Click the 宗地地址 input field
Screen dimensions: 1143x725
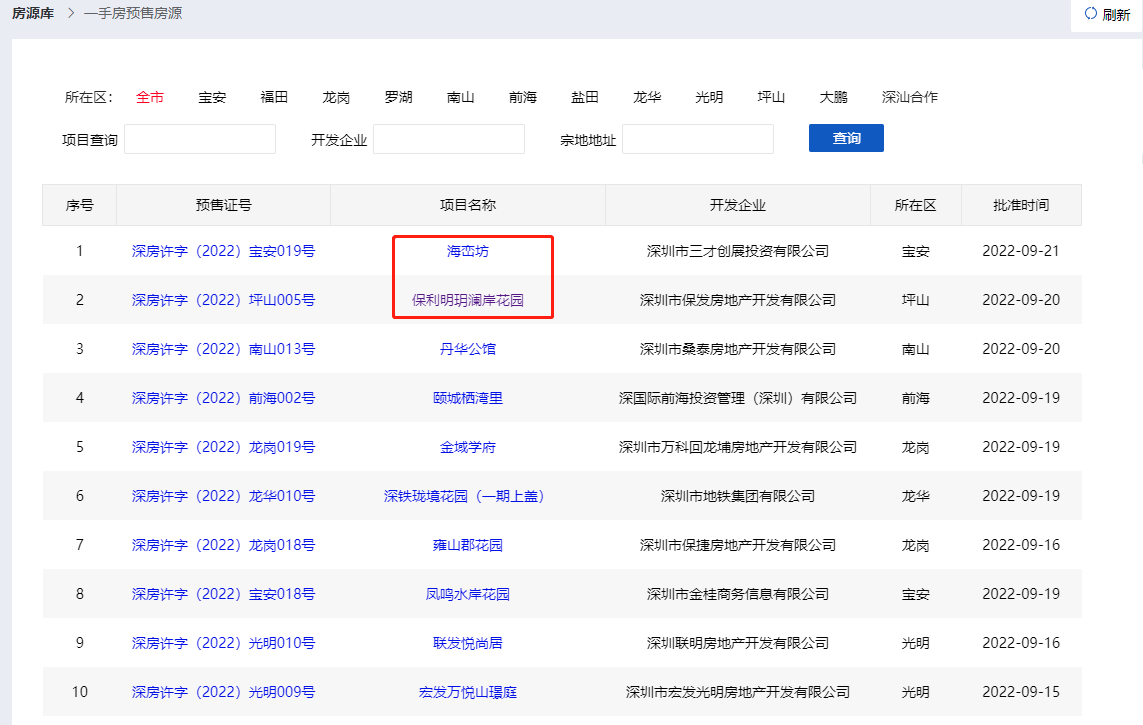pos(697,139)
